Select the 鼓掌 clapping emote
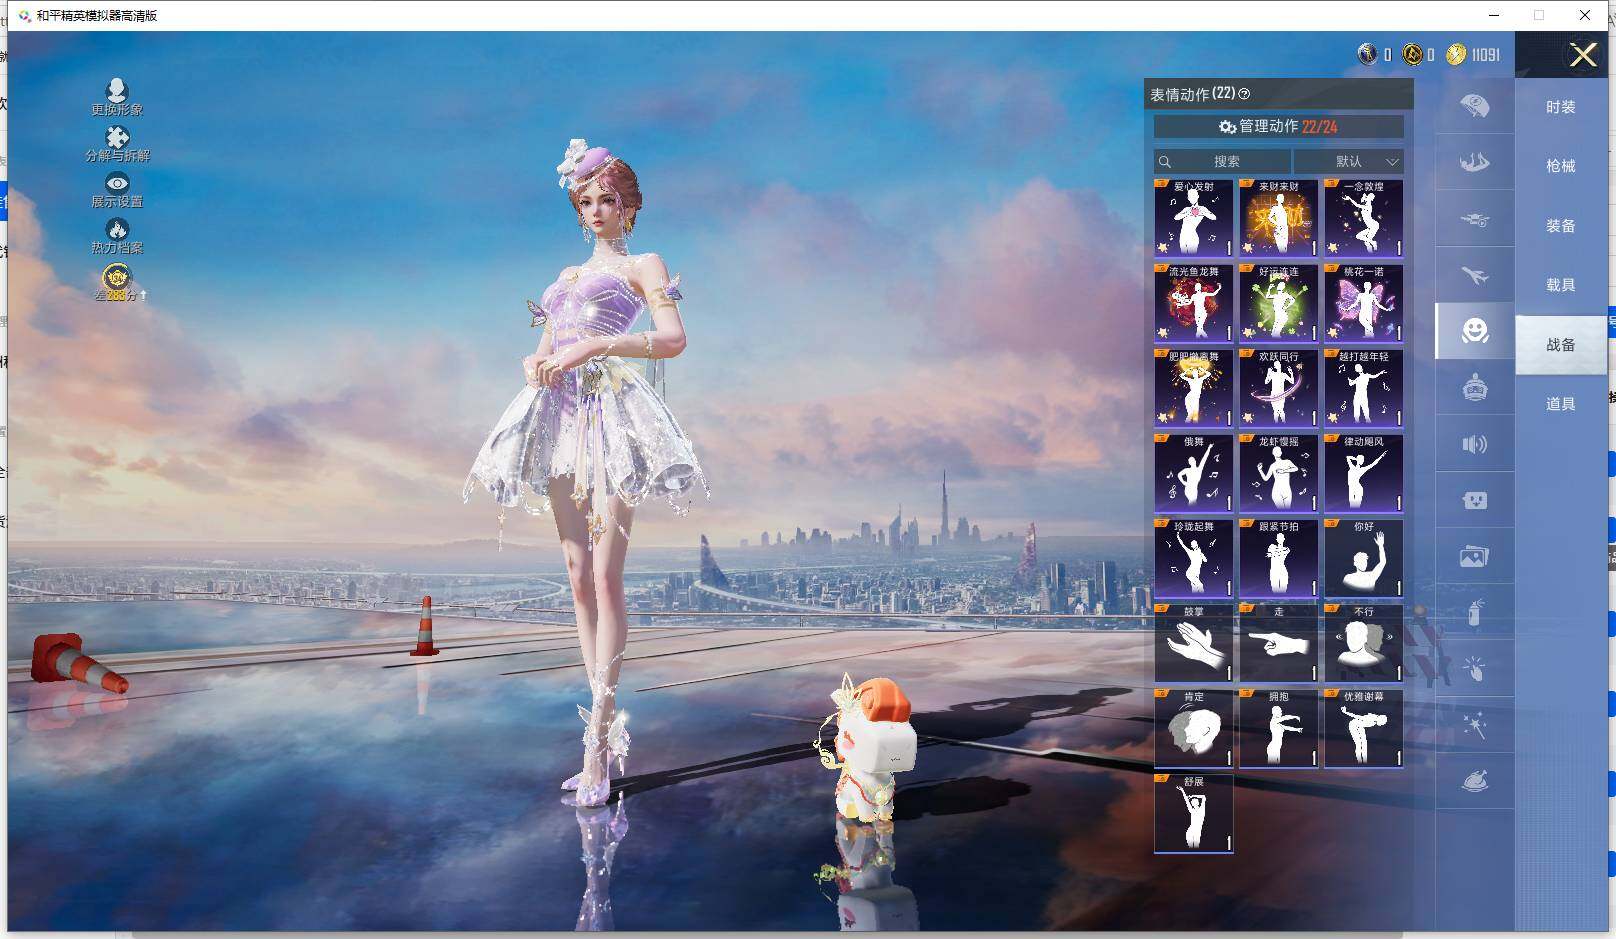This screenshot has height=939, width=1616. click(x=1193, y=643)
